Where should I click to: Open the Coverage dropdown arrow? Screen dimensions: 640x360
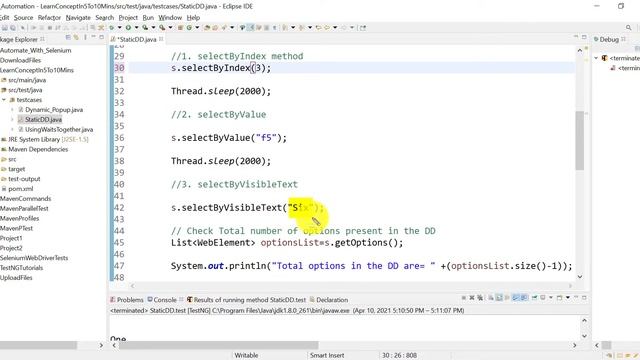153,28
